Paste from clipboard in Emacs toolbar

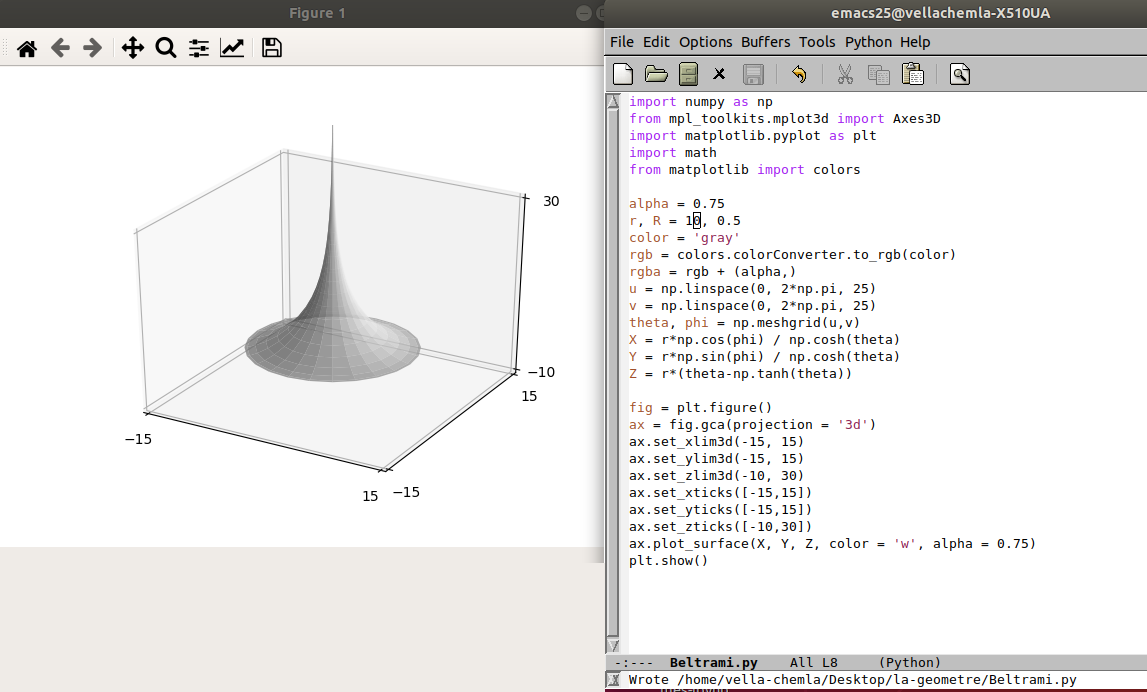pyautogui.click(x=912, y=74)
